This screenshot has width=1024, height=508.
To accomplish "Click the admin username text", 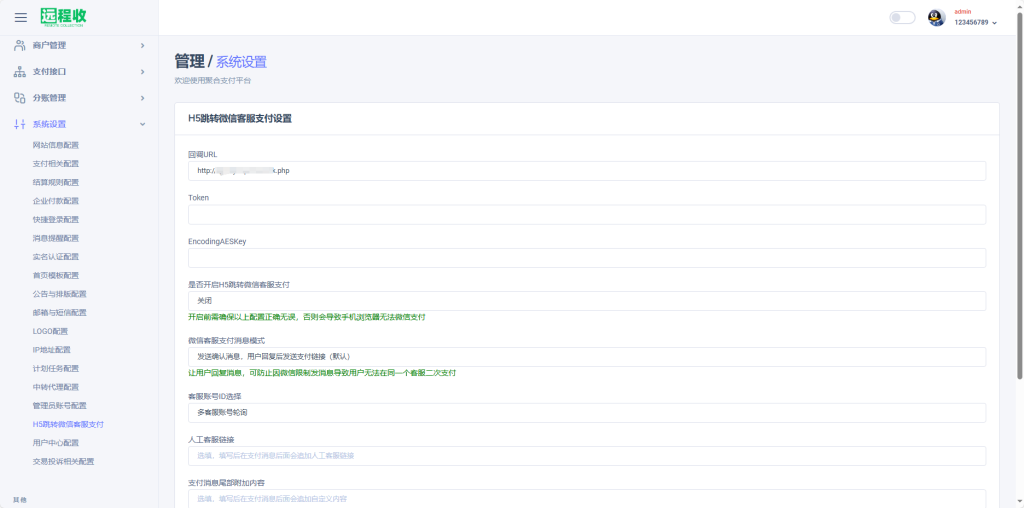I will coord(963,12).
